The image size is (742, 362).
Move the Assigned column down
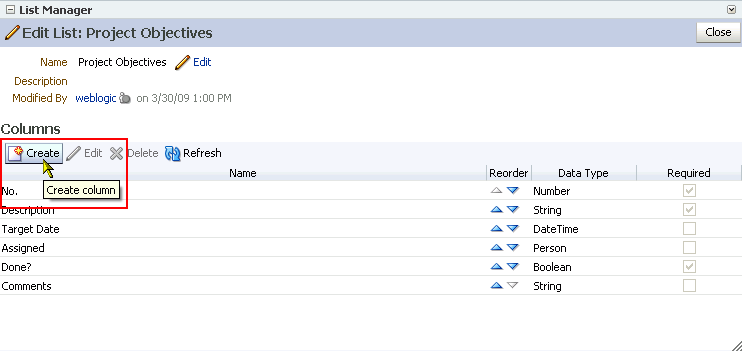click(x=512, y=247)
